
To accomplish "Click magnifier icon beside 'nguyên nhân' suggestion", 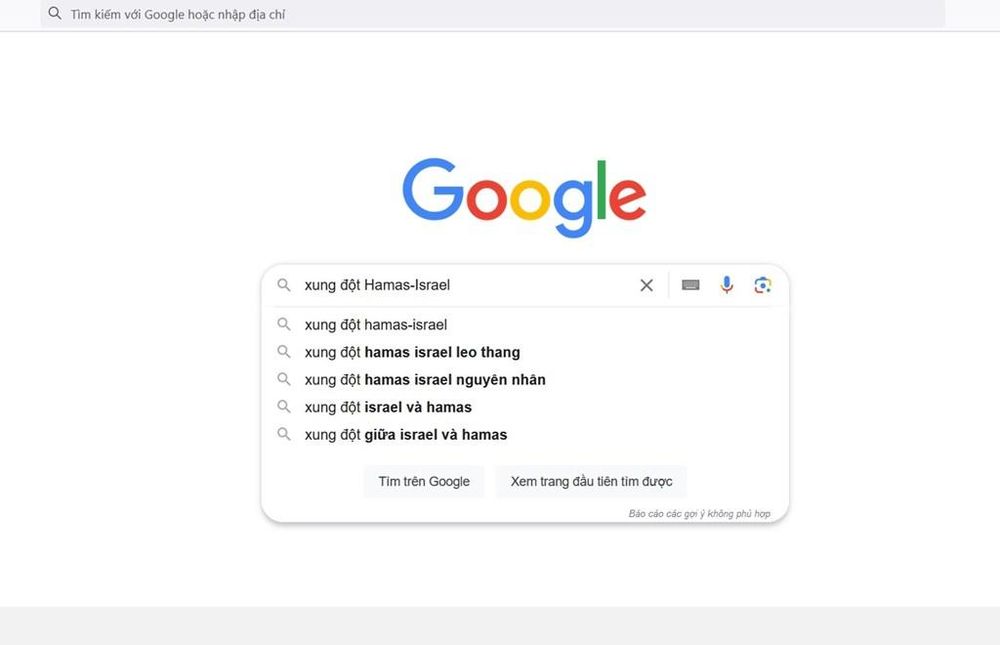I will pyautogui.click(x=284, y=379).
